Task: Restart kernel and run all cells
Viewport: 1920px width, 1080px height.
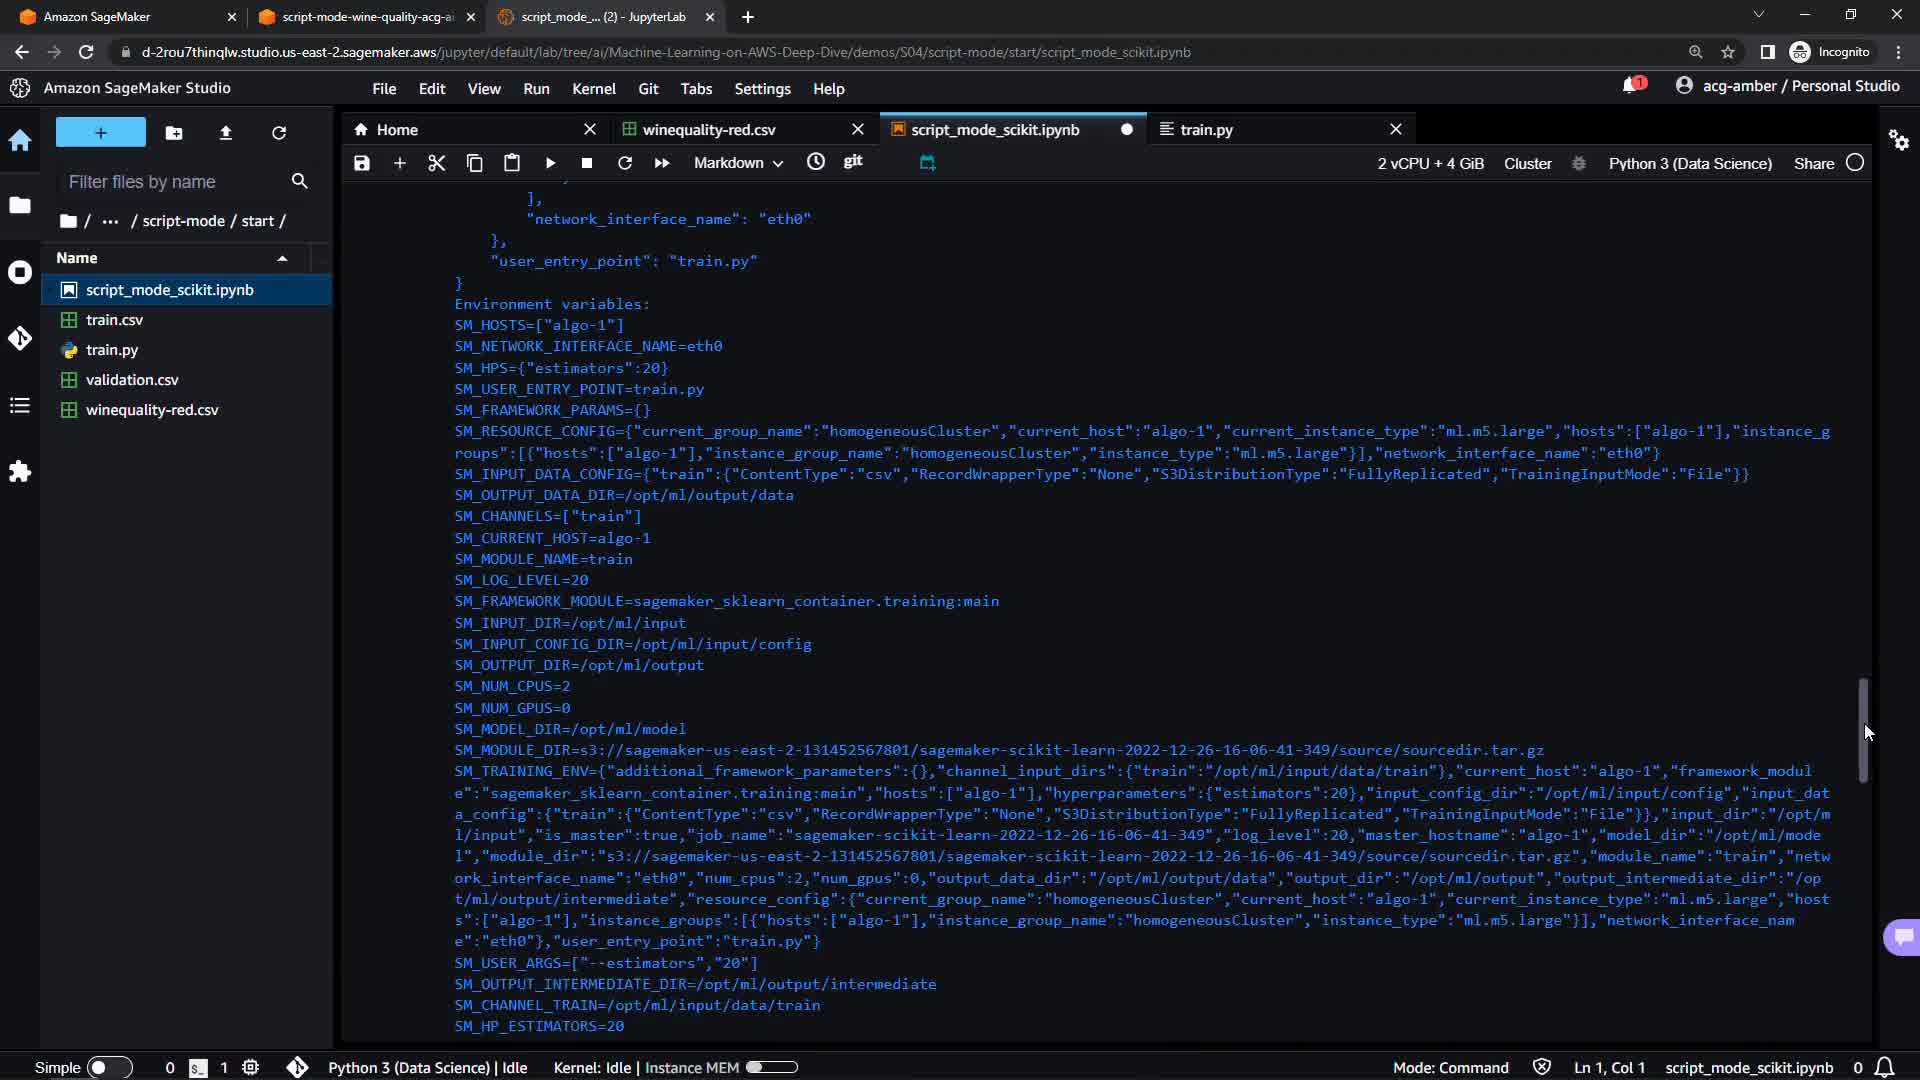Action: point(662,163)
